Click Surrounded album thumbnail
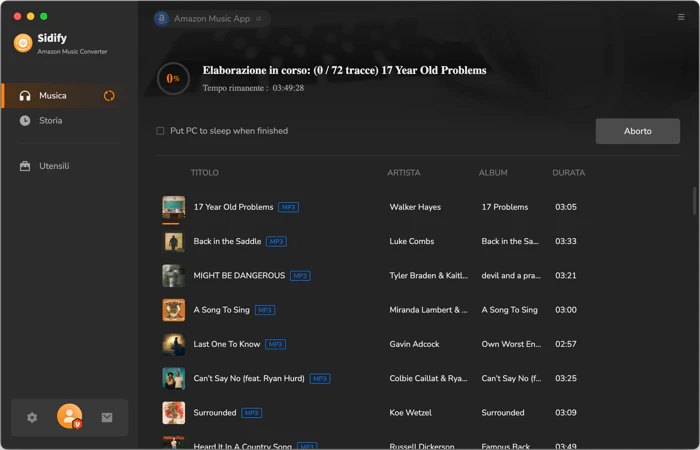Screen dimensions: 700x450 coord(174,413)
